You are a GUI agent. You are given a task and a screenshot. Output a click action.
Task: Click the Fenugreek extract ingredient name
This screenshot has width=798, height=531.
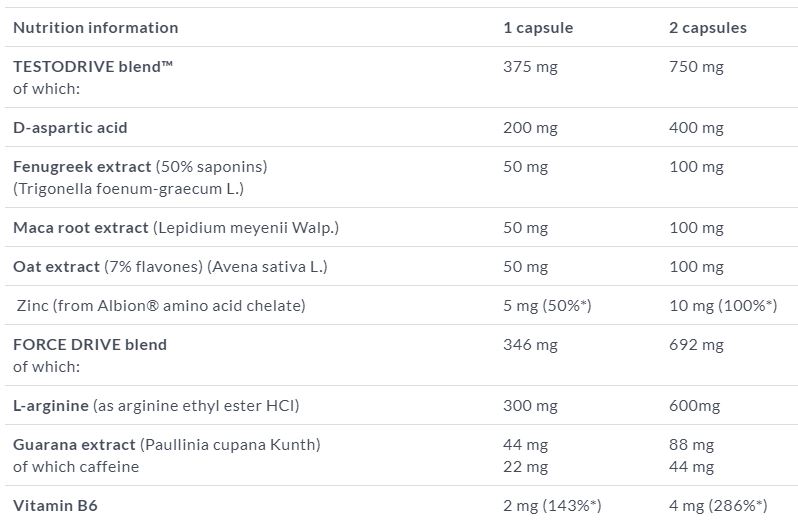(82, 167)
